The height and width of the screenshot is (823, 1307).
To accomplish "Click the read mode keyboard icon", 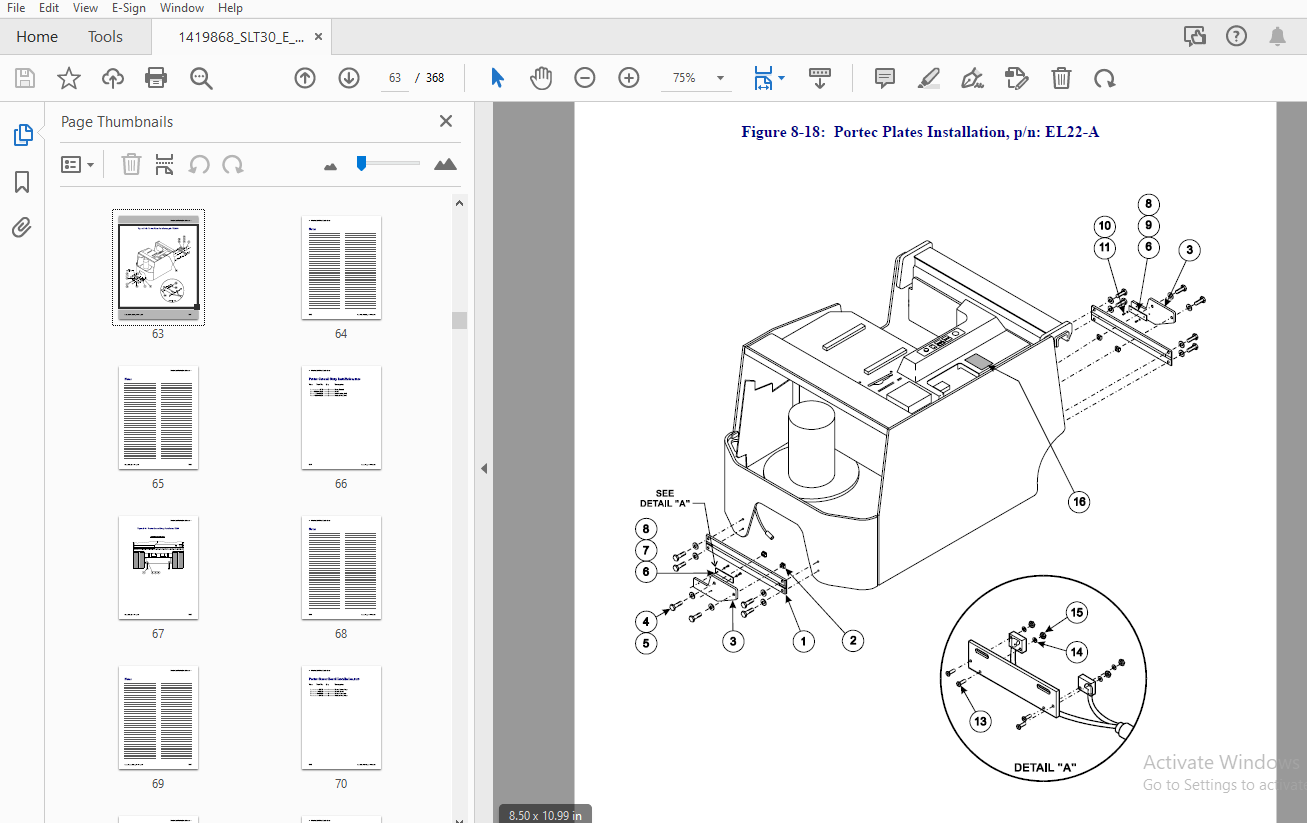I will (820, 78).
